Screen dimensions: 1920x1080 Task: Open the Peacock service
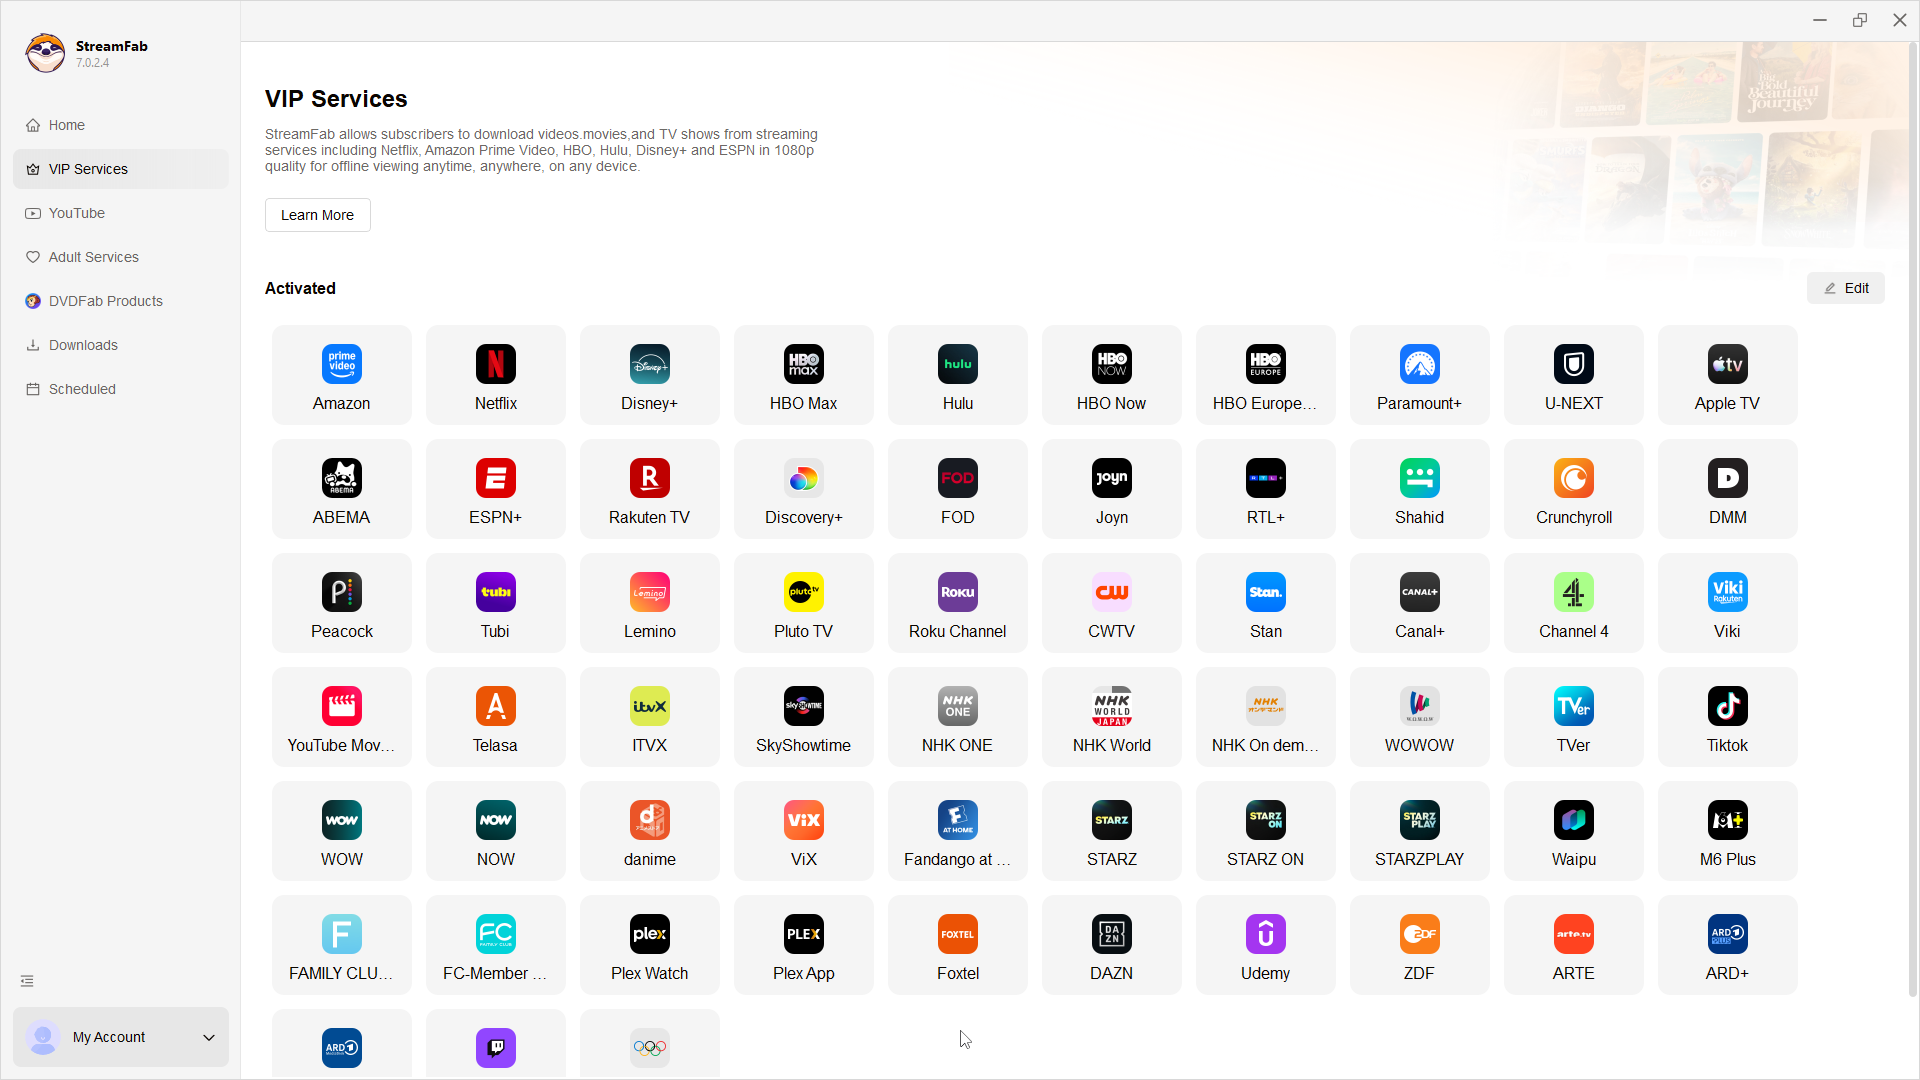coord(342,603)
